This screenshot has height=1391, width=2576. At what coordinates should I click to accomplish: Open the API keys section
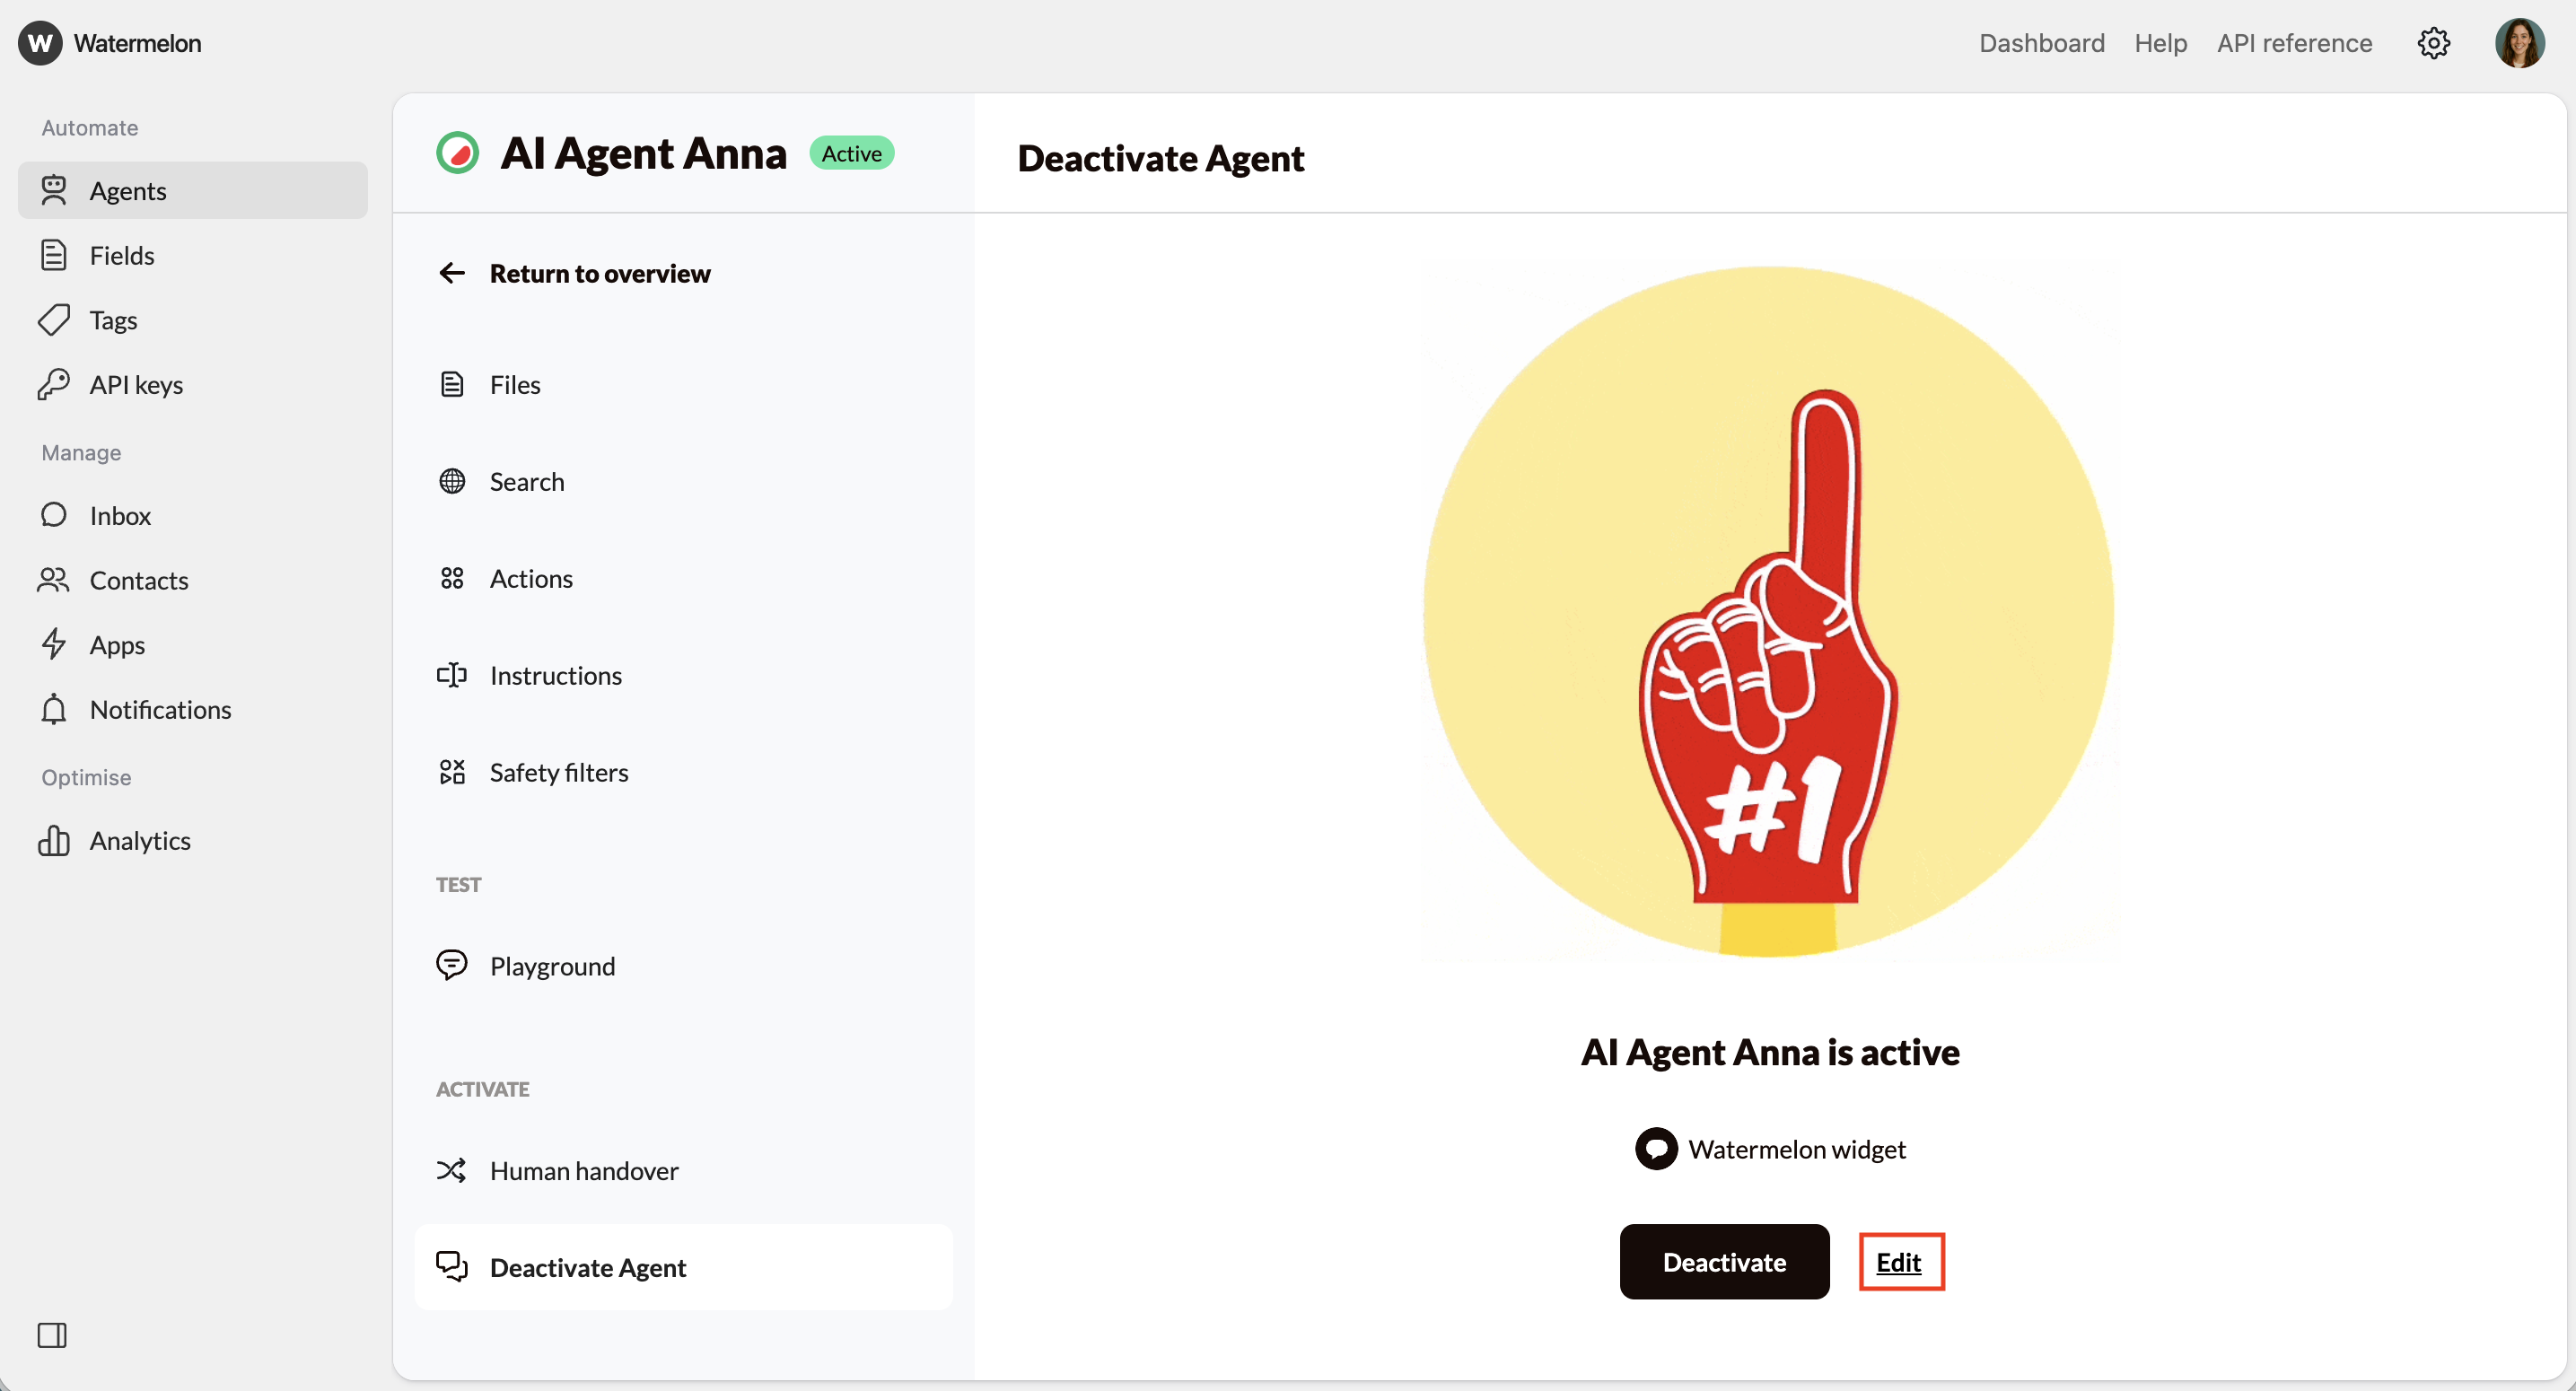click(x=136, y=384)
